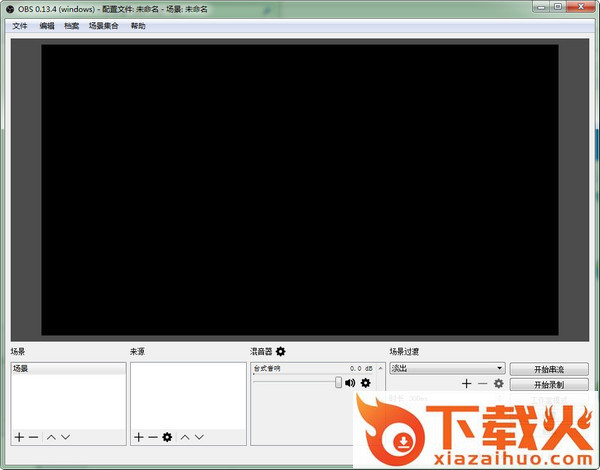Viewport: 600px width, 470px height.
Task: Move source down with arrow
Action: pos(199,437)
